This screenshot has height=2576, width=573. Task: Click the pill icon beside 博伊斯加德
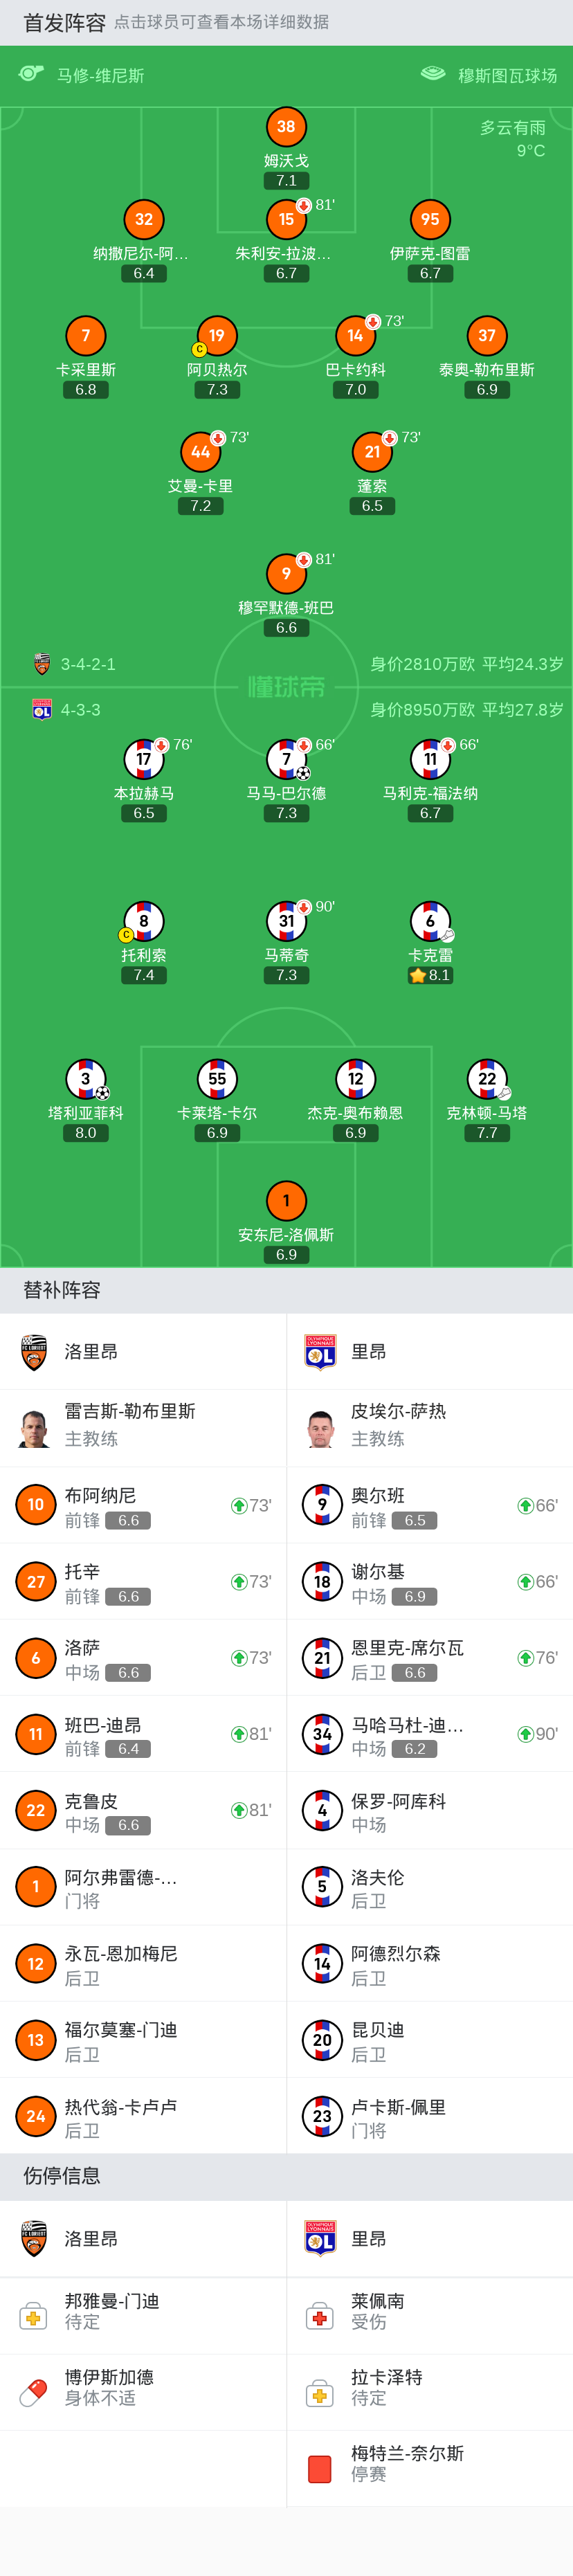[33, 2391]
